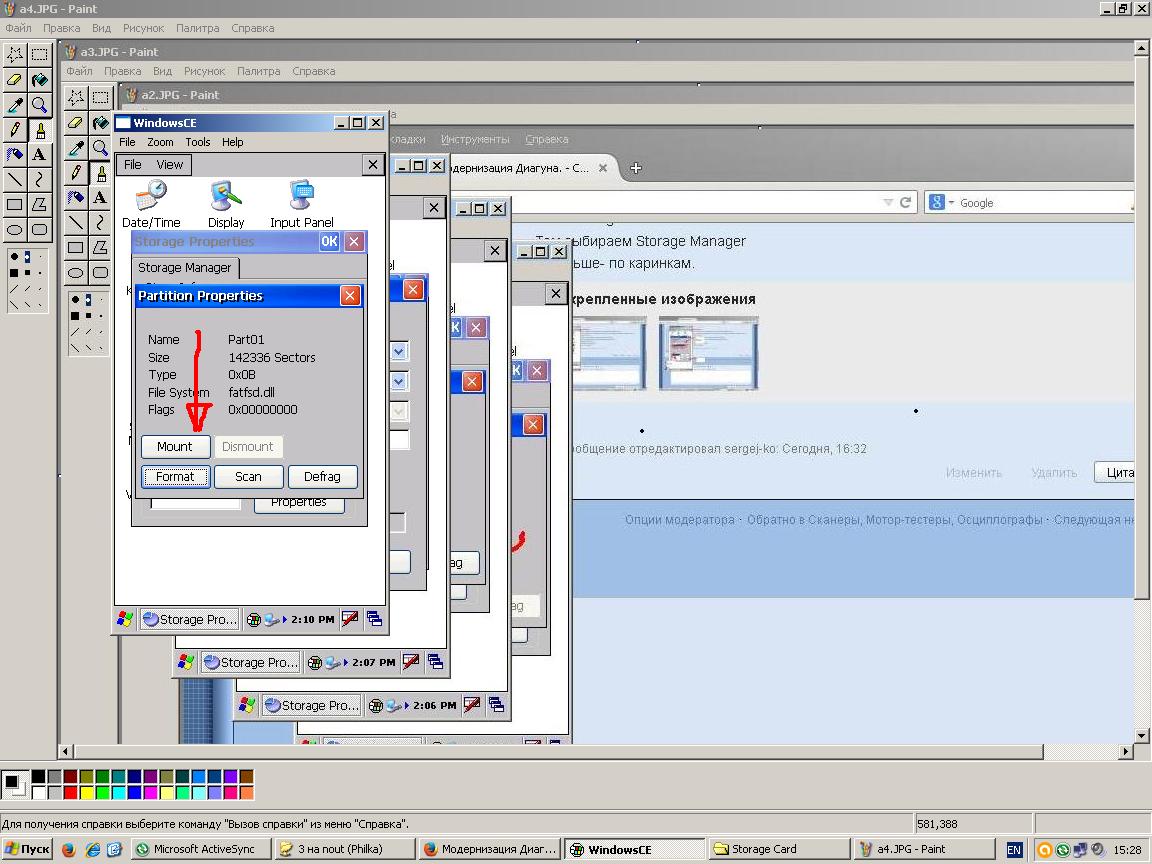Select the Text tool in the outermost Paint toolbox
Viewport: 1152px width, 864px height.
[39, 155]
